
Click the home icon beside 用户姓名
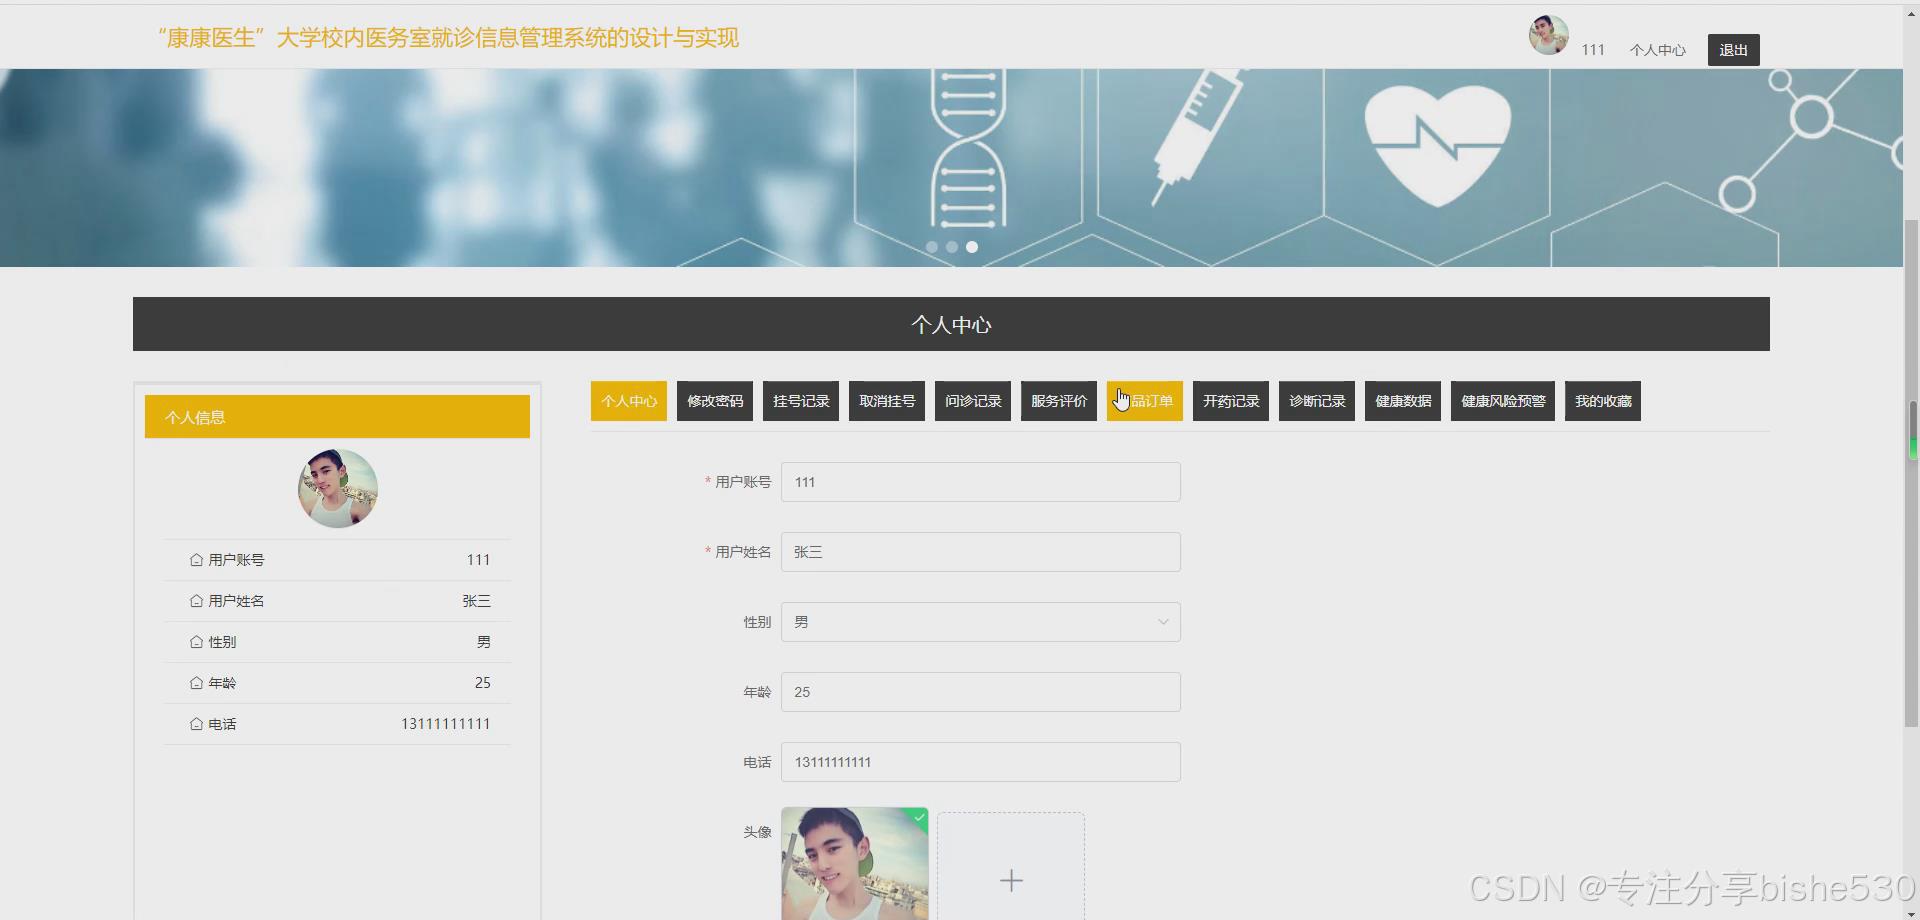click(x=196, y=601)
